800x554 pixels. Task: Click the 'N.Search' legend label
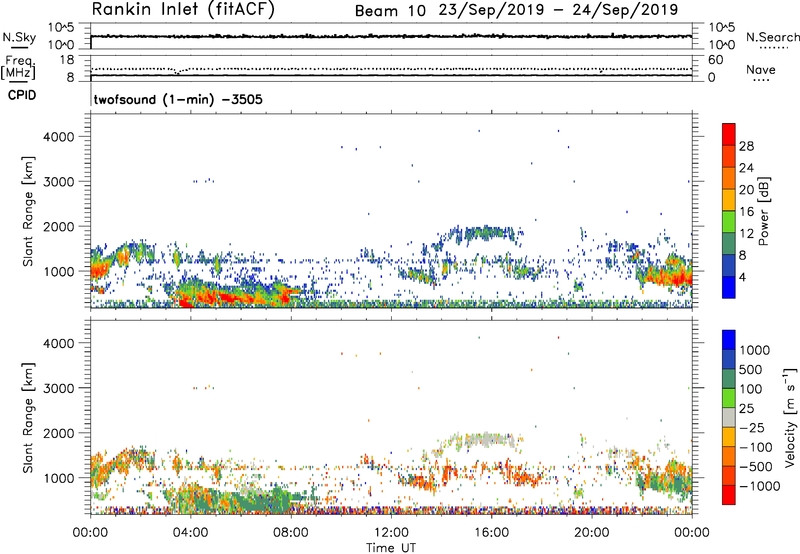772,37
